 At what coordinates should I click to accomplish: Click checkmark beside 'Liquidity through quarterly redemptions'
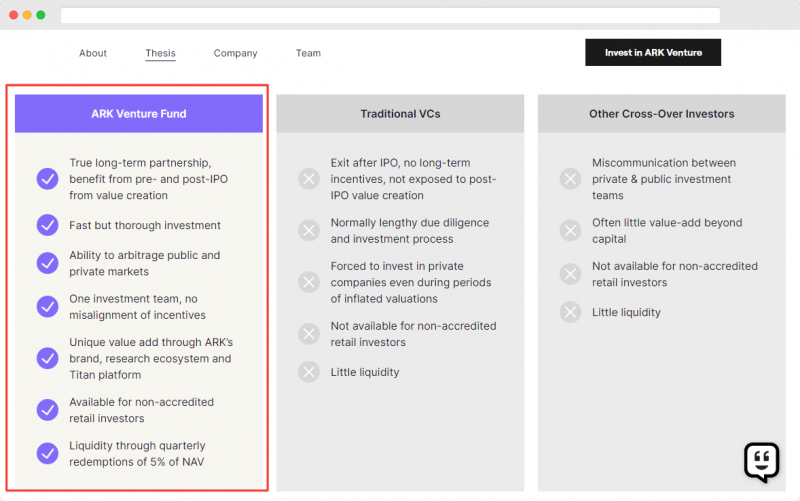click(47, 453)
